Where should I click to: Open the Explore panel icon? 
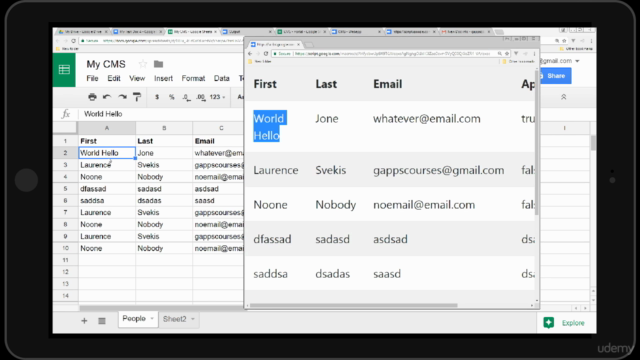(549, 322)
